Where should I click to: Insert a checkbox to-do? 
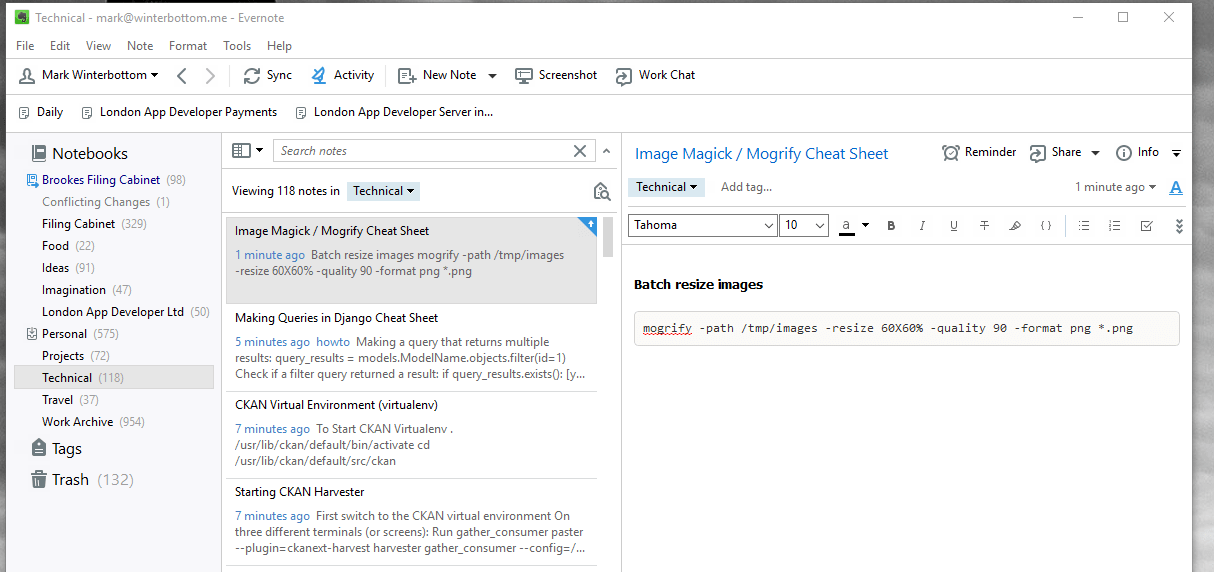coord(1146,226)
